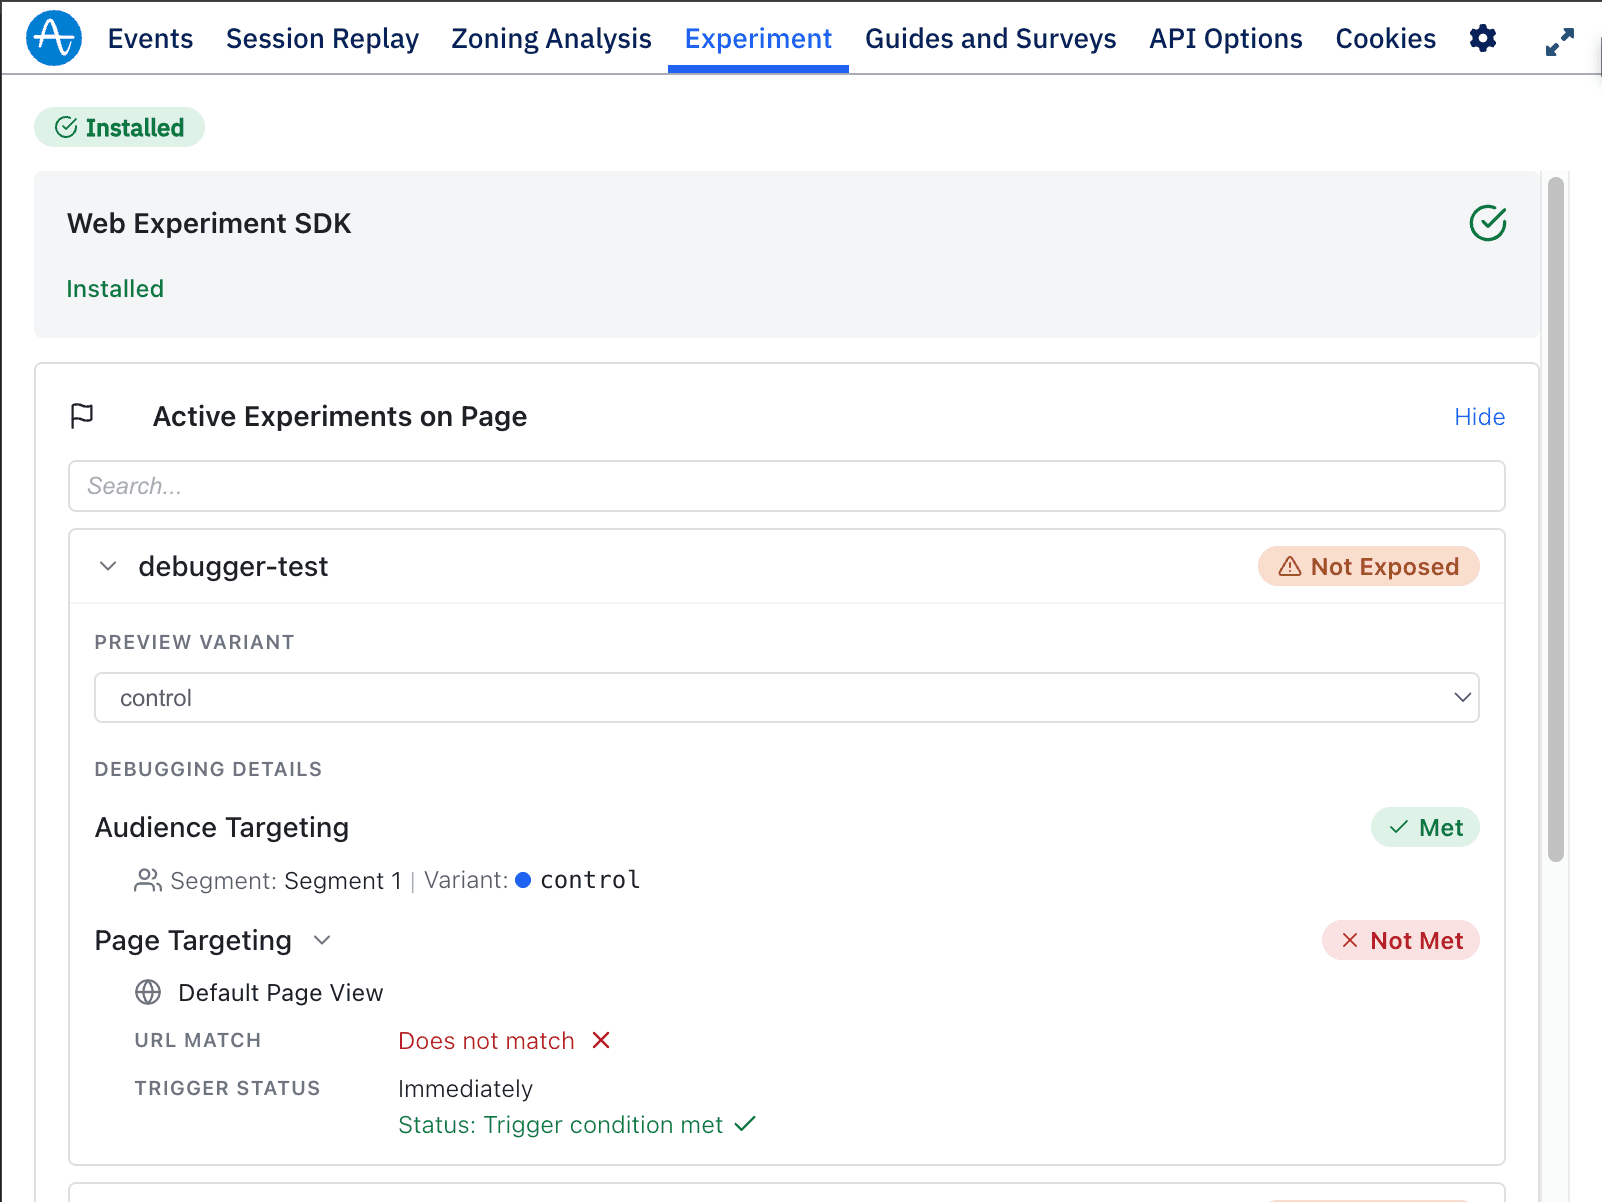Switch to the Events tab

pos(150,38)
